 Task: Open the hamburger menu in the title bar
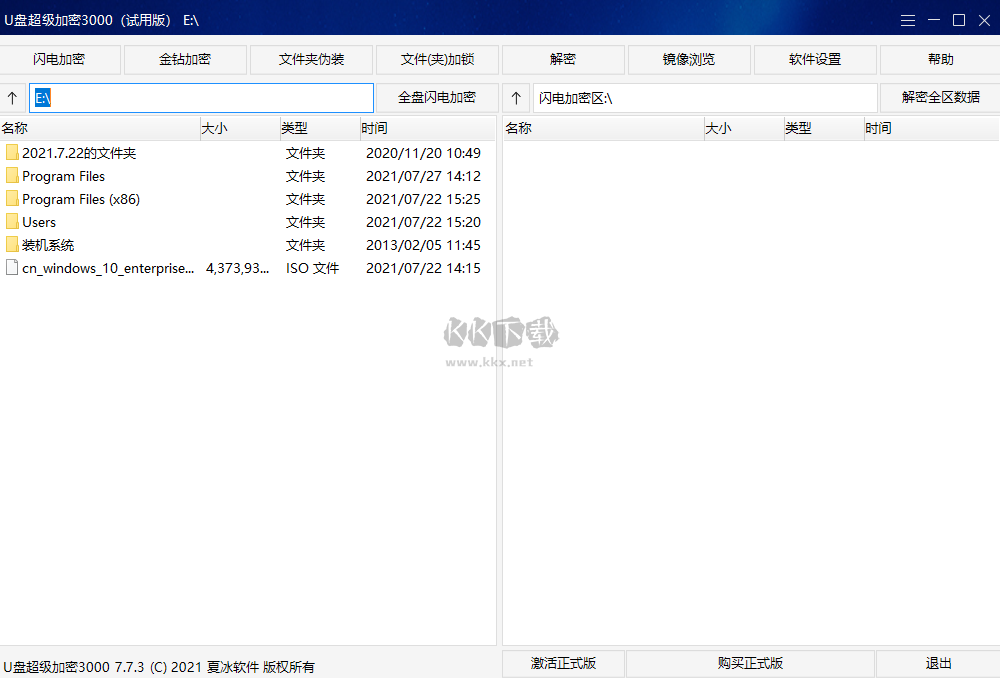[x=907, y=19]
